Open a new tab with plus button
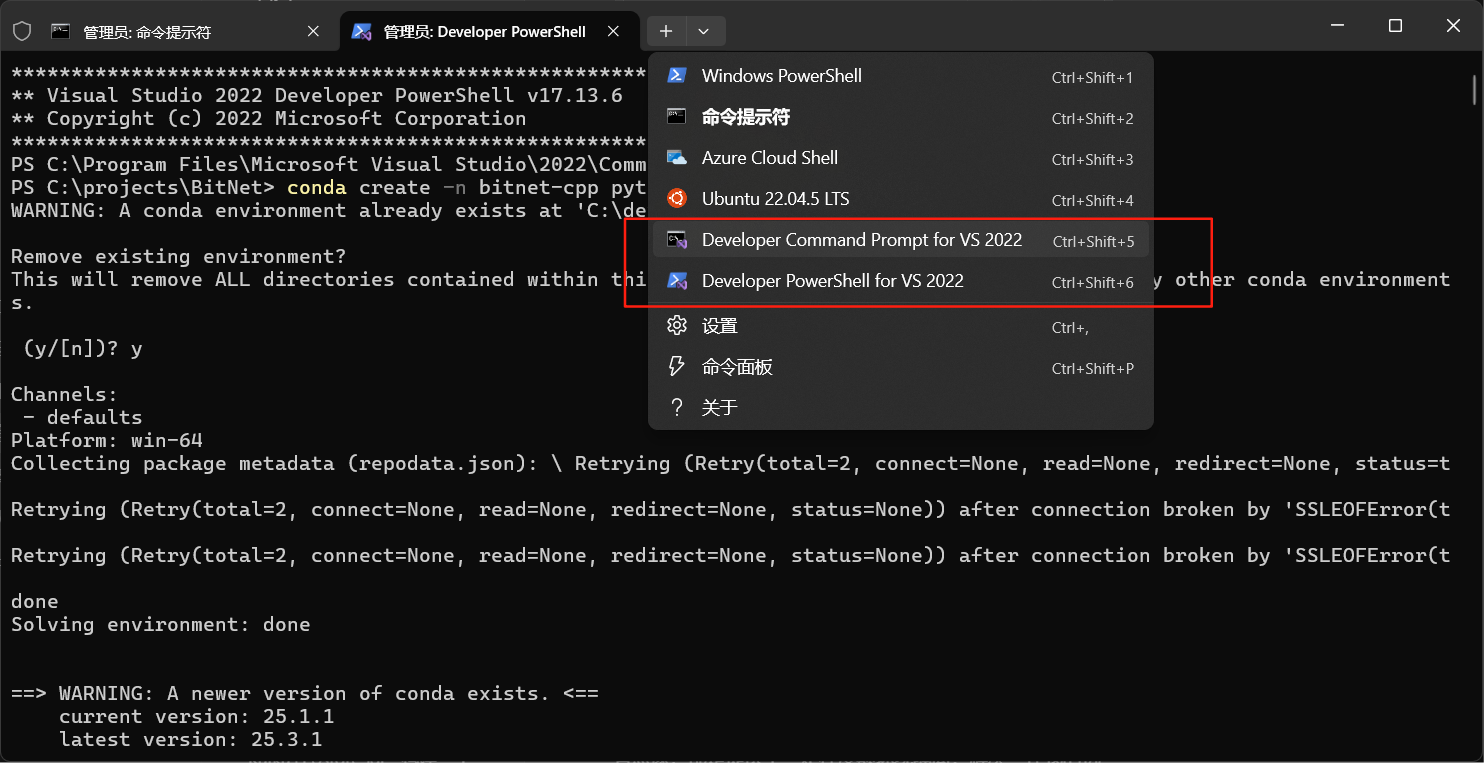The width and height of the screenshot is (1484, 763). point(666,31)
